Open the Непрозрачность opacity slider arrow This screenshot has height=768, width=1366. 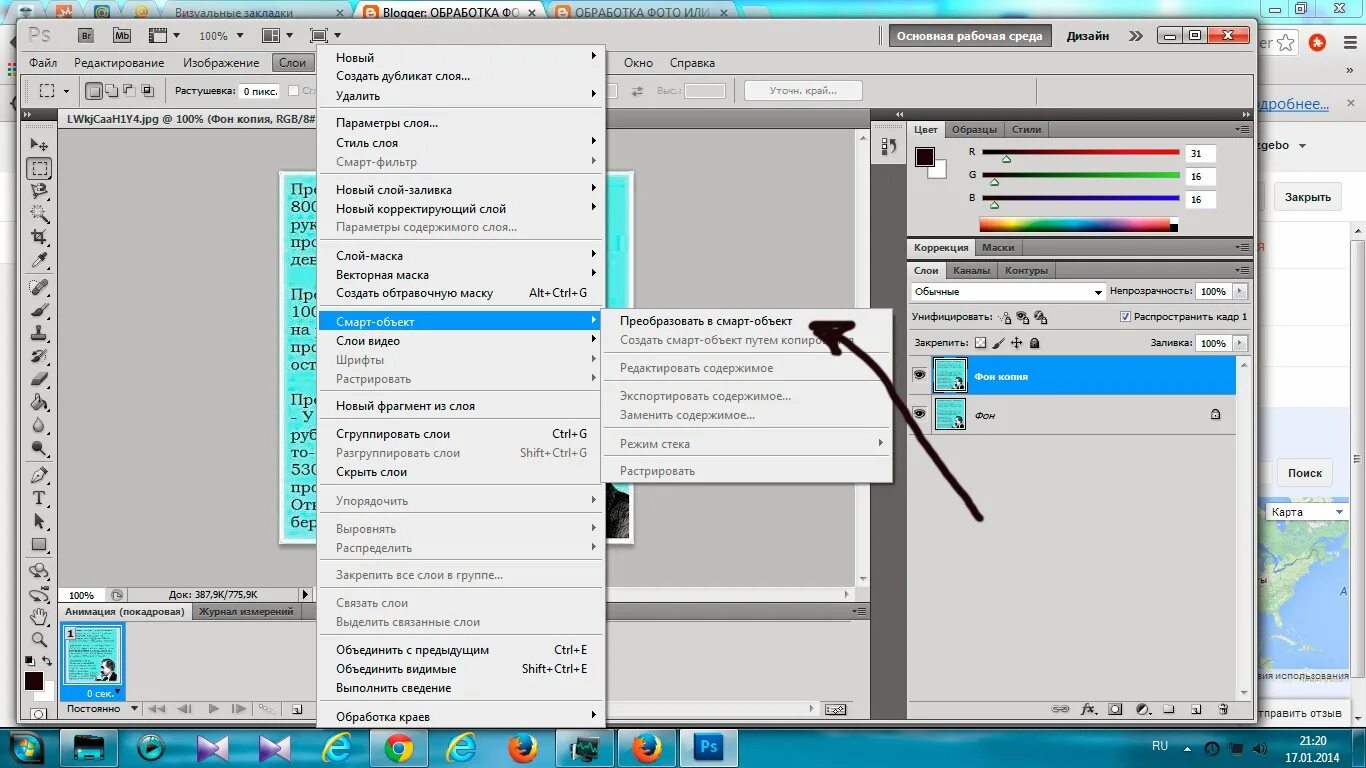(x=1240, y=291)
